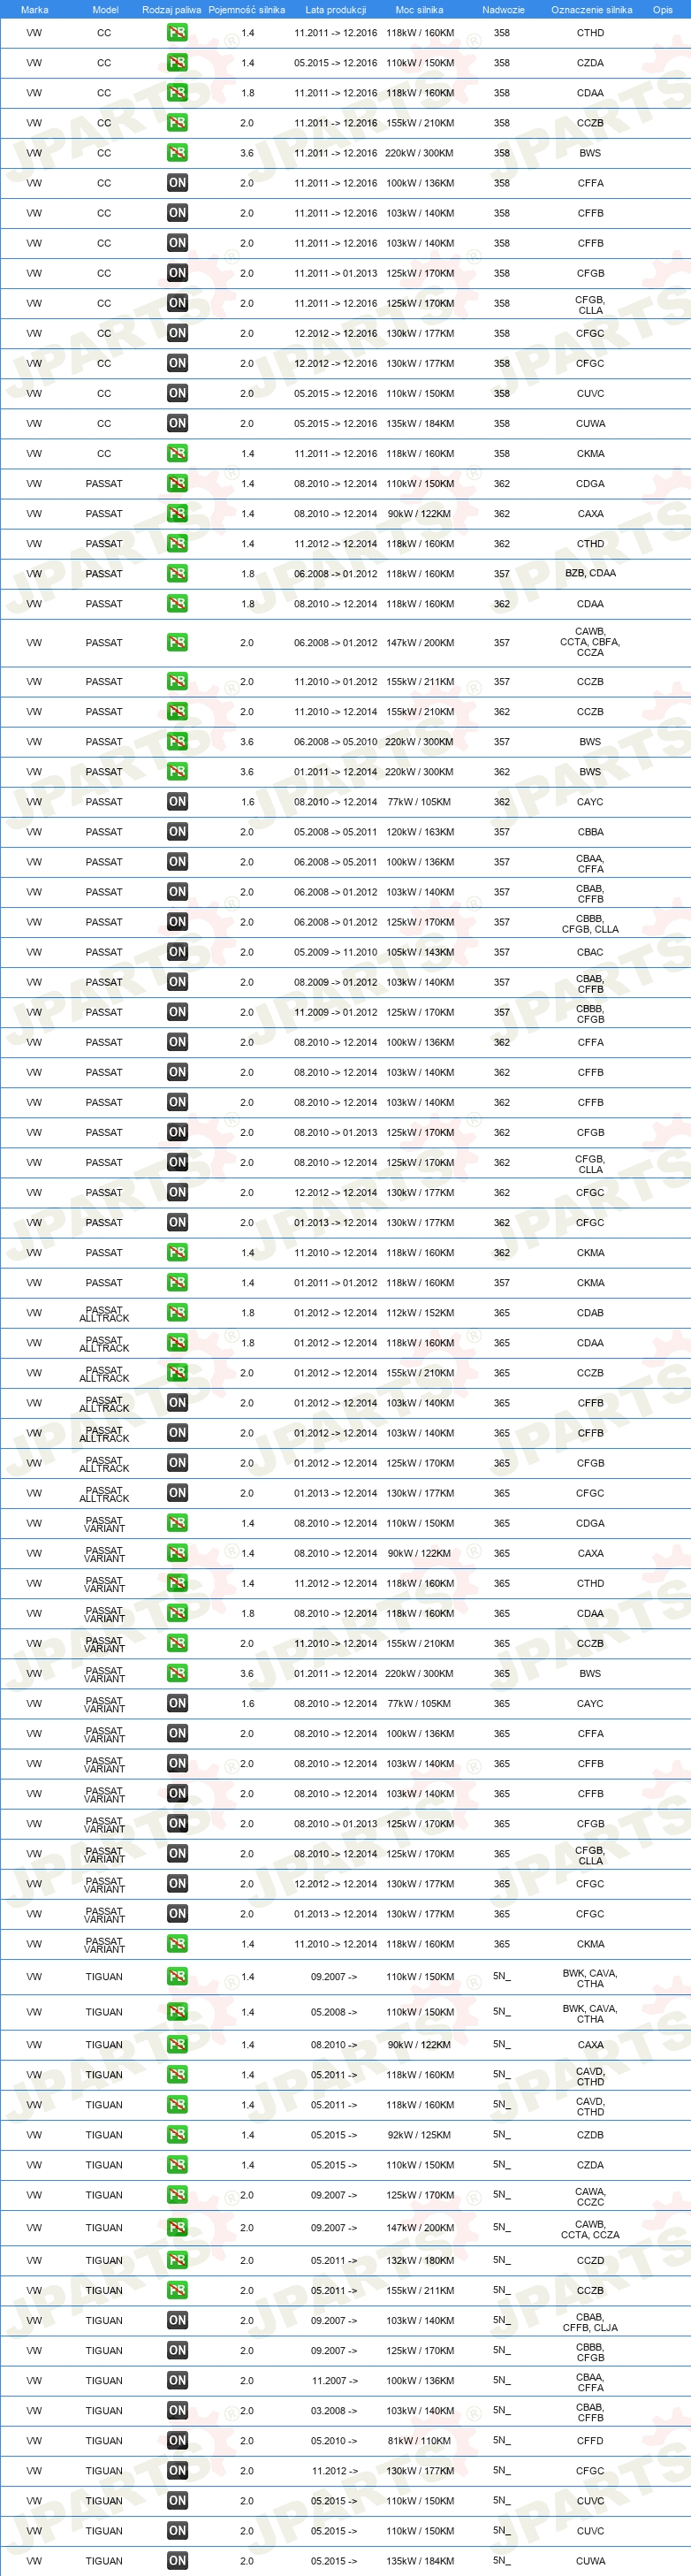
Task: Click the Moc silnika column header
Action: [419, 9]
